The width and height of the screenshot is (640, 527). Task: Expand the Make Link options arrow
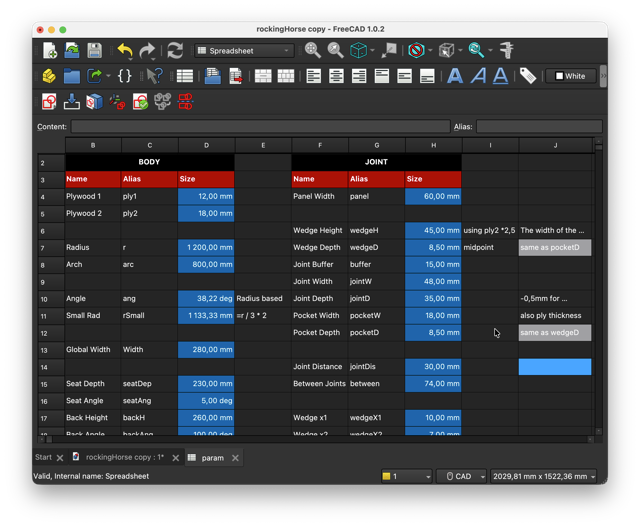coord(108,76)
